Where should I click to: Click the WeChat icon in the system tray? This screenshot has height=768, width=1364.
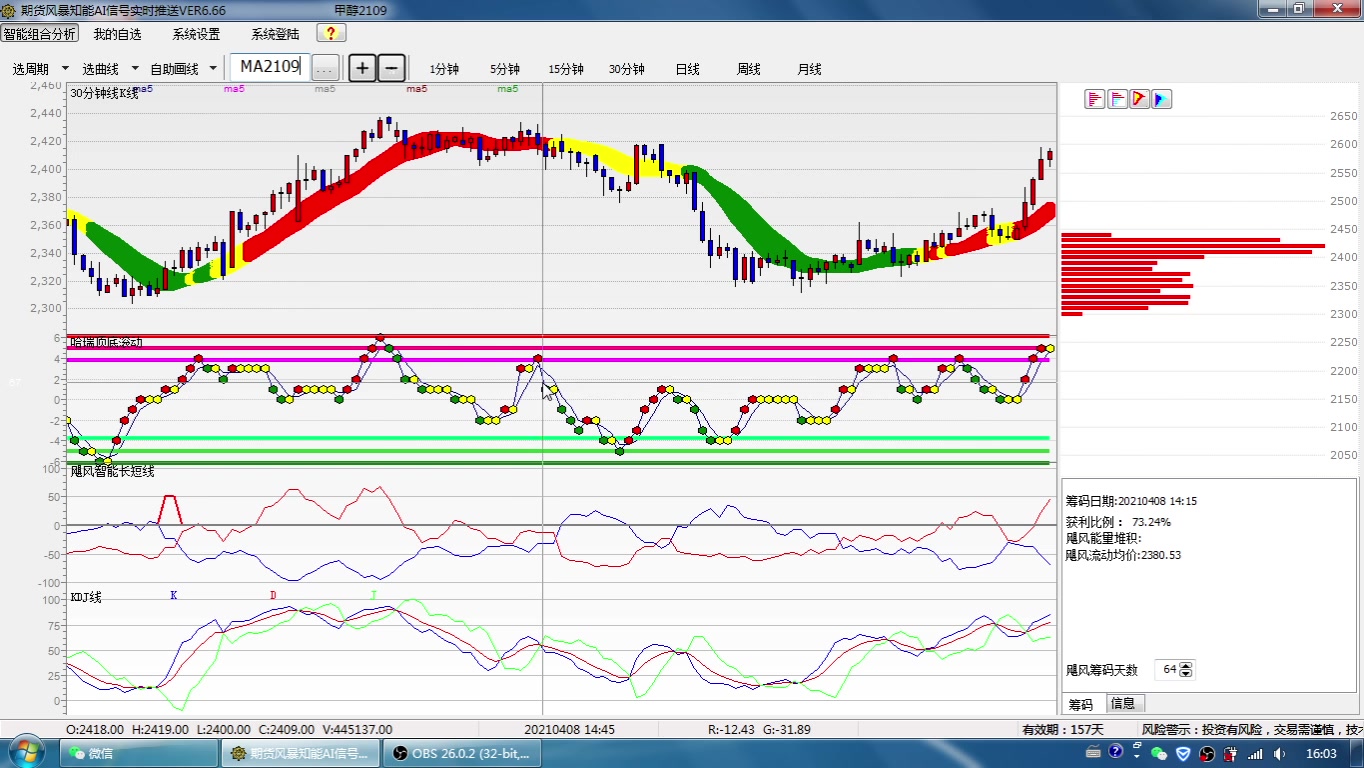pos(1159,753)
